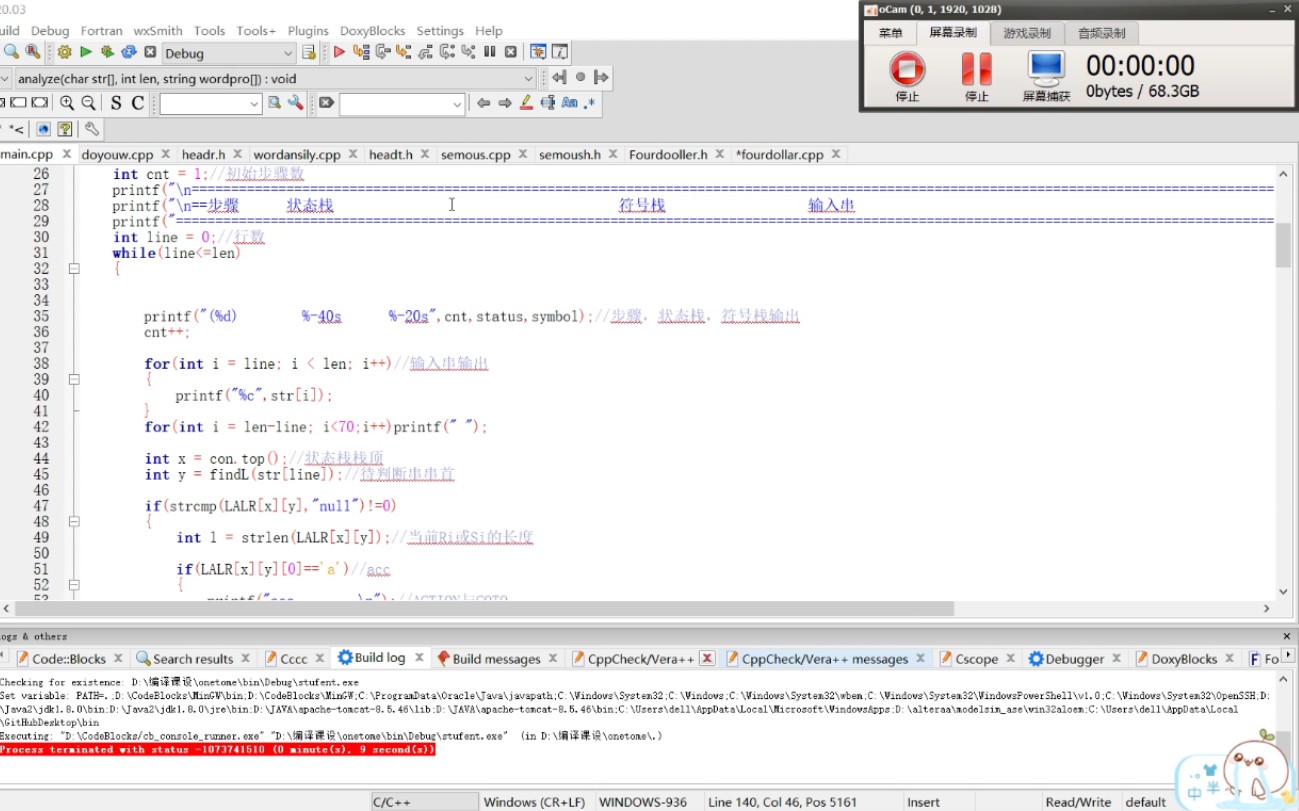Click the Jump back arrow icon

pyautogui.click(x=483, y=103)
